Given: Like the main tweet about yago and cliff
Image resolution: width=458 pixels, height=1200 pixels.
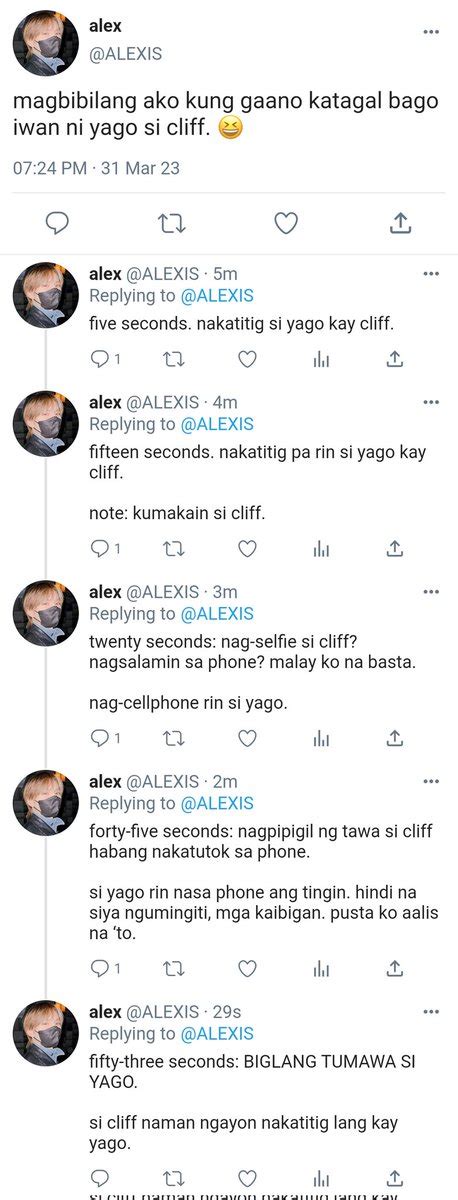Looking at the screenshot, I should [286, 223].
